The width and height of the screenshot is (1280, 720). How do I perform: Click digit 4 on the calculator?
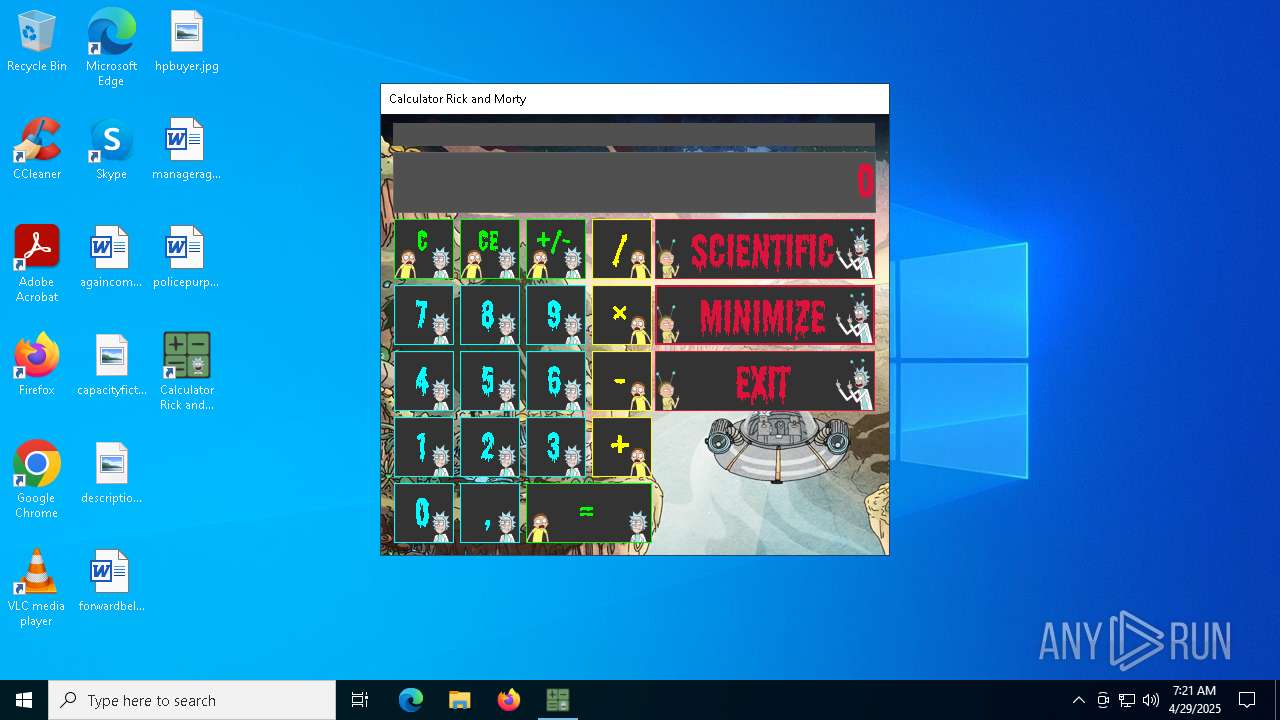(424, 381)
